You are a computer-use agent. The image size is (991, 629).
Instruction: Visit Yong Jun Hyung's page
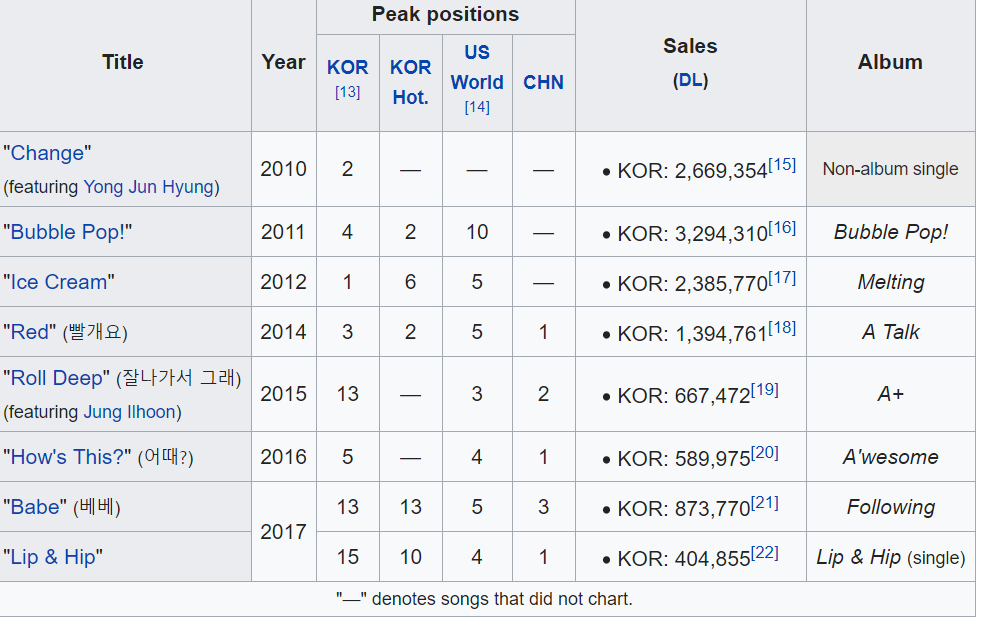click(x=149, y=187)
